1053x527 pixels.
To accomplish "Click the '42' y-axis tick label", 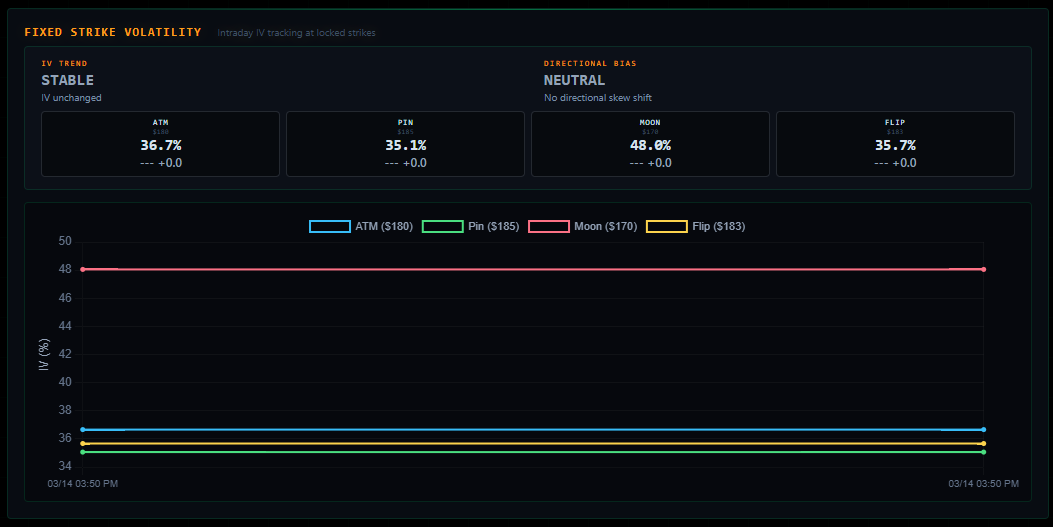I will 65,354.
